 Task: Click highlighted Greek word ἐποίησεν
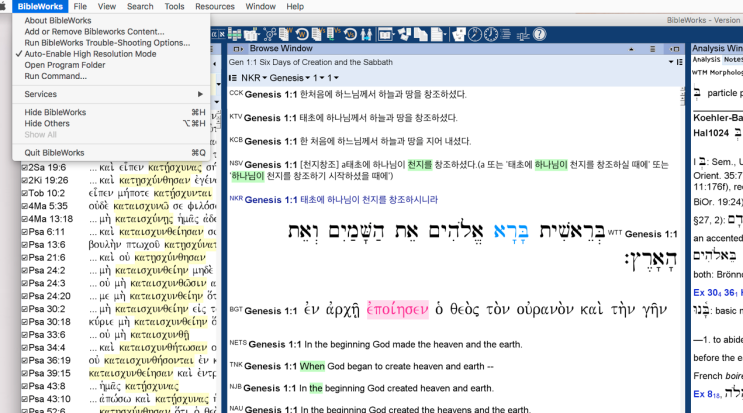398,309
